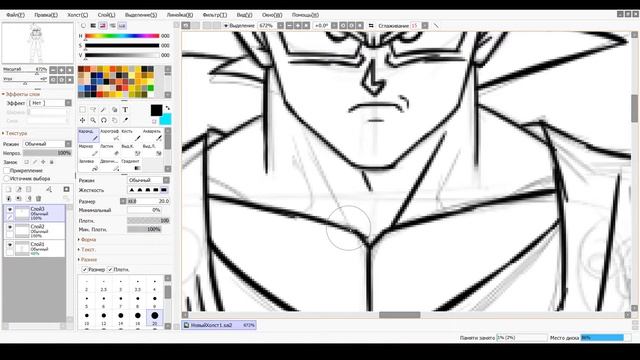Select the Text tool
The width and height of the screenshot is (640, 360).
pyautogui.click(x=125, y=110)
